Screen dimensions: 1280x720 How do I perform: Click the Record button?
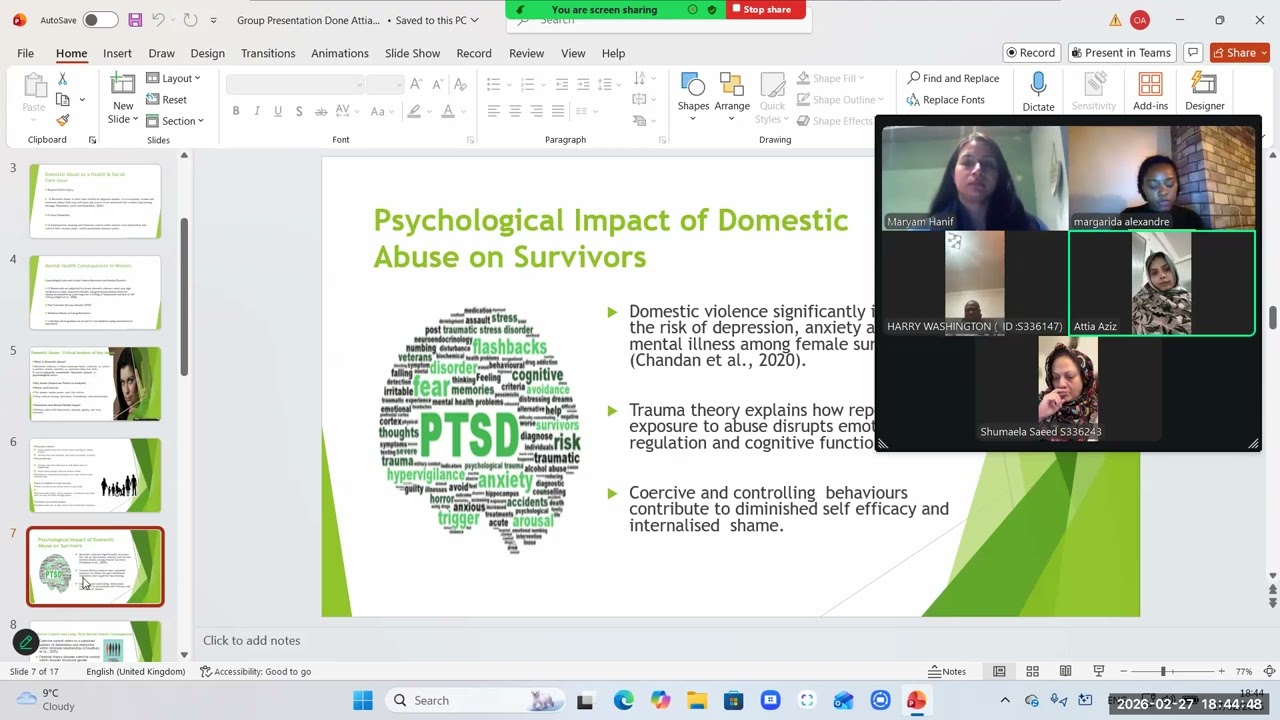point(1030,53)
